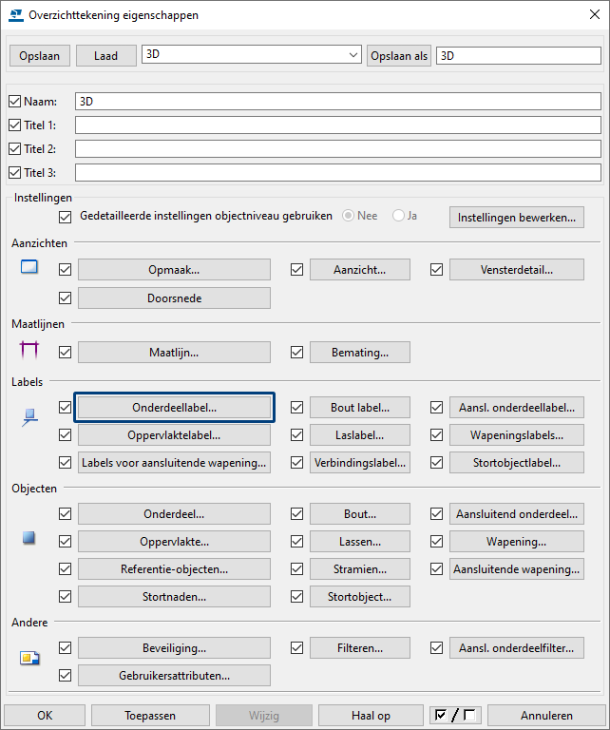This screenshot has width=610, height=730.
Task: Select the Ja radio button
Action: 399,216
